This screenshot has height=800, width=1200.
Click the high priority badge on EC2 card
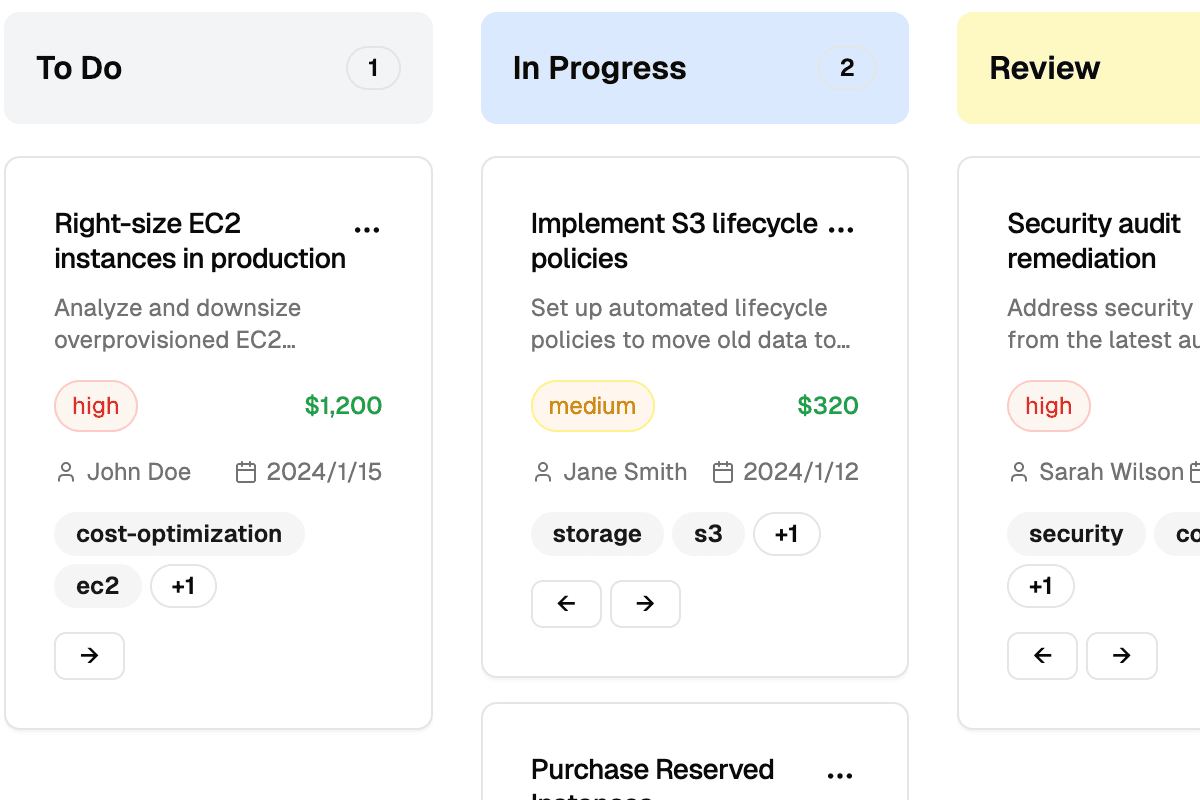click(x=96, y=406)
